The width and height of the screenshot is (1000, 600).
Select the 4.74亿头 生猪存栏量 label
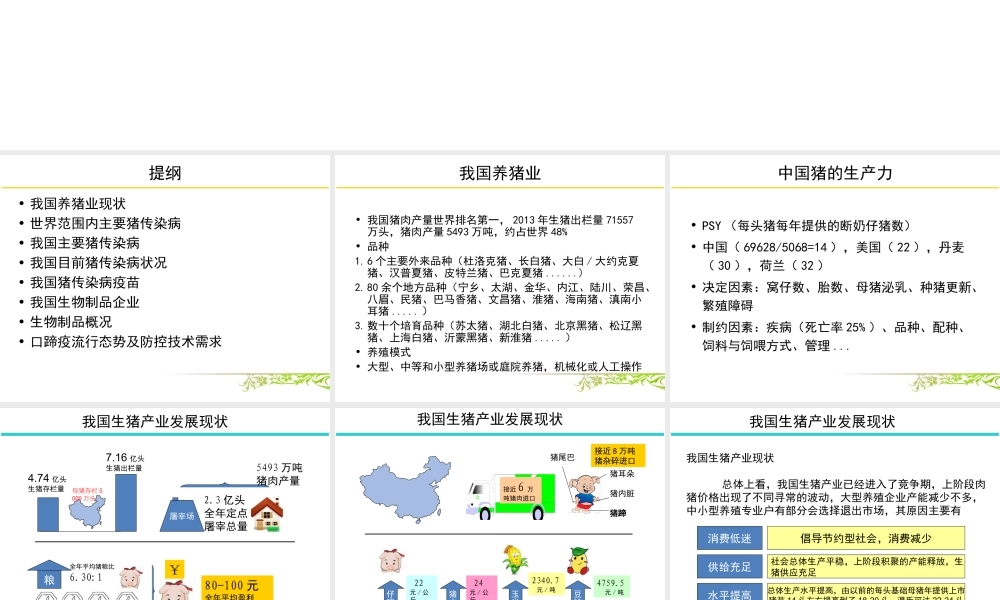pyautogui.click(x=47, y=483)
